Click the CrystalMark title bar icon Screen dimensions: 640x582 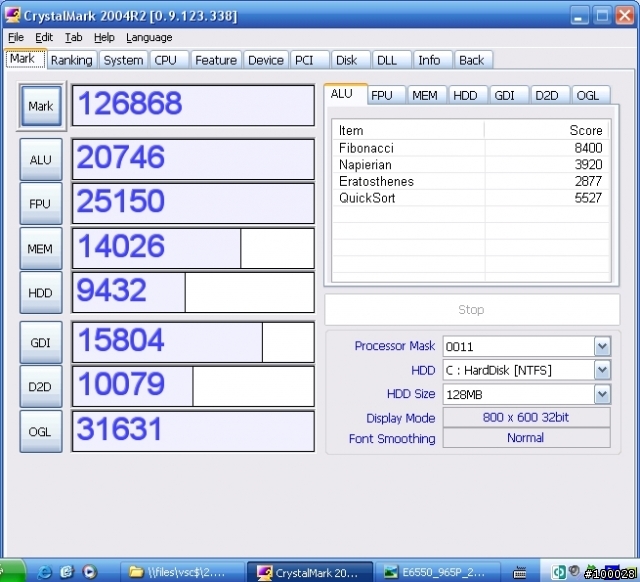[12, 15]
